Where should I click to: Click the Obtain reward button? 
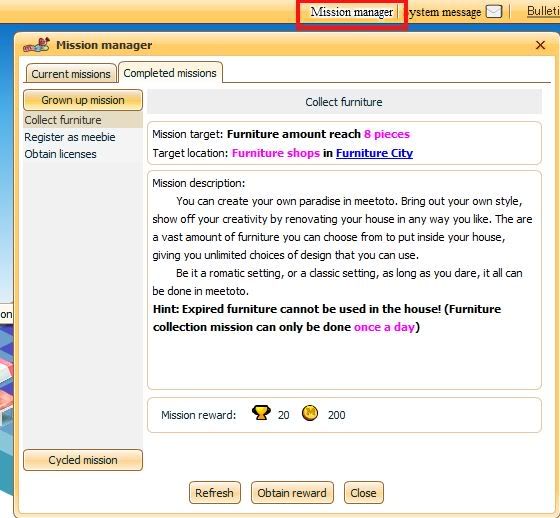point(292,493)
